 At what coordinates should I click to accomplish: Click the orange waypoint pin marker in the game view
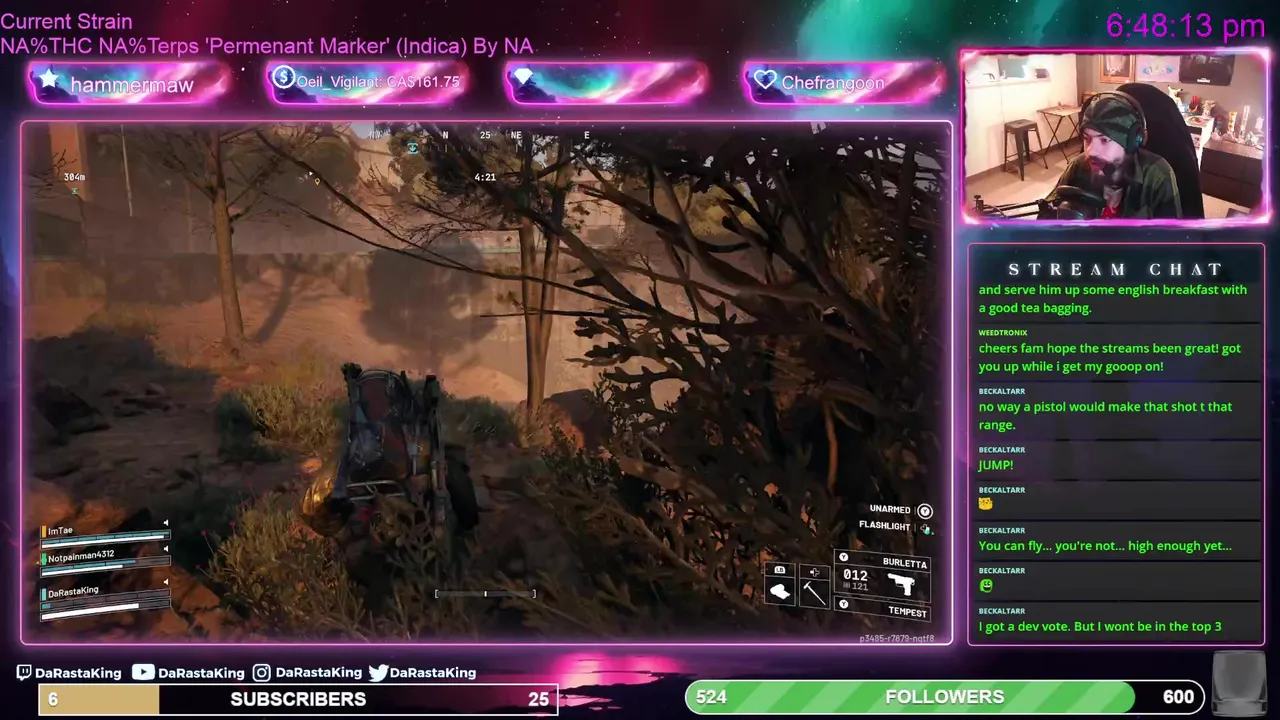317,180
